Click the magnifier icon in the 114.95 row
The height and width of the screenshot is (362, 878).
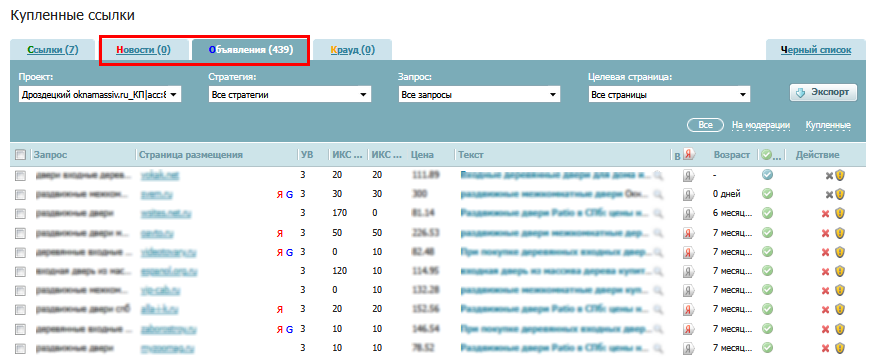coord(658,271)
